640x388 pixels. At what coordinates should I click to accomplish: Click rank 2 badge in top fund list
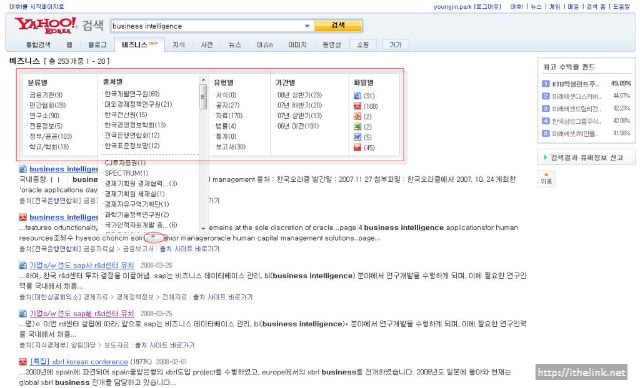click(546, 96)
